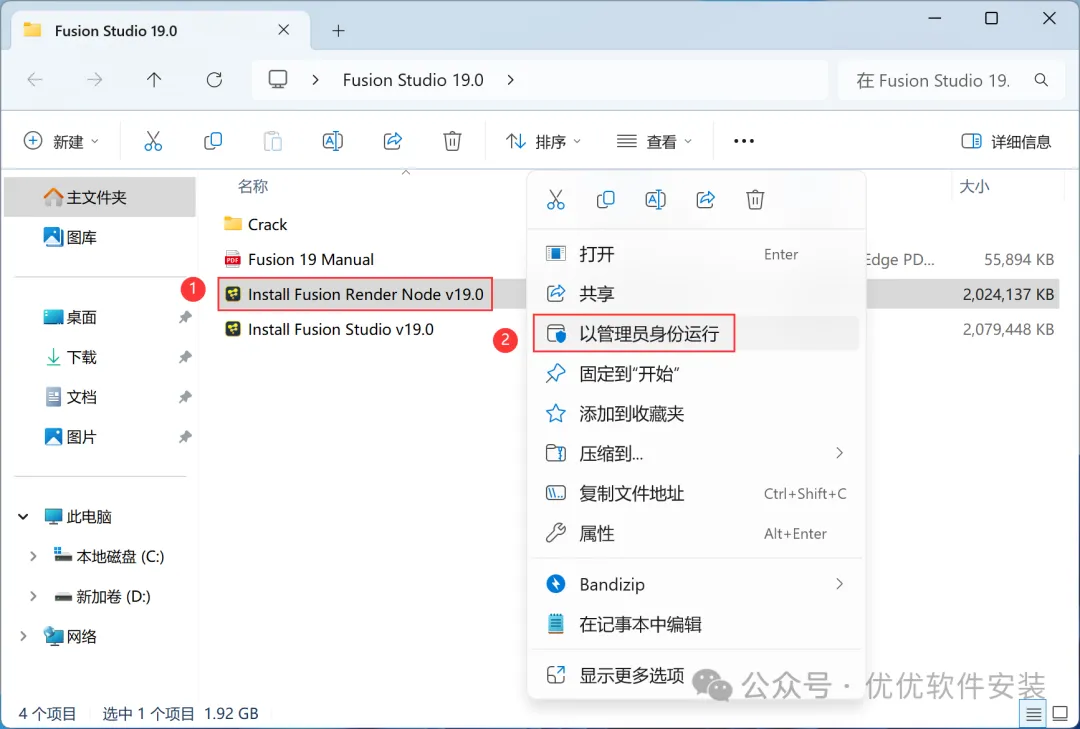The width and height of the screenshot is (1080, 729).
Task: Click the Cut scissors icon in the context menu
Action: [x=556, y=200]
